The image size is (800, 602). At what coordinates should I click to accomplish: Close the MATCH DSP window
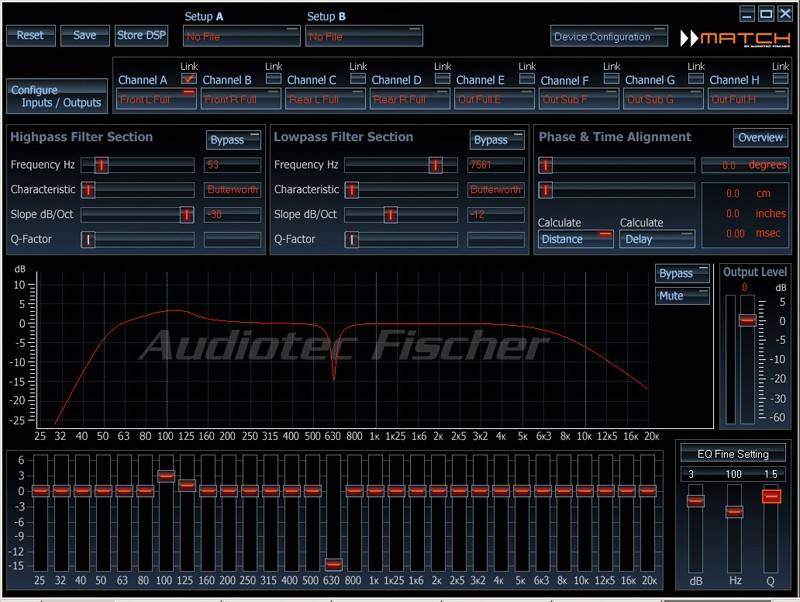tap(785, 14)
